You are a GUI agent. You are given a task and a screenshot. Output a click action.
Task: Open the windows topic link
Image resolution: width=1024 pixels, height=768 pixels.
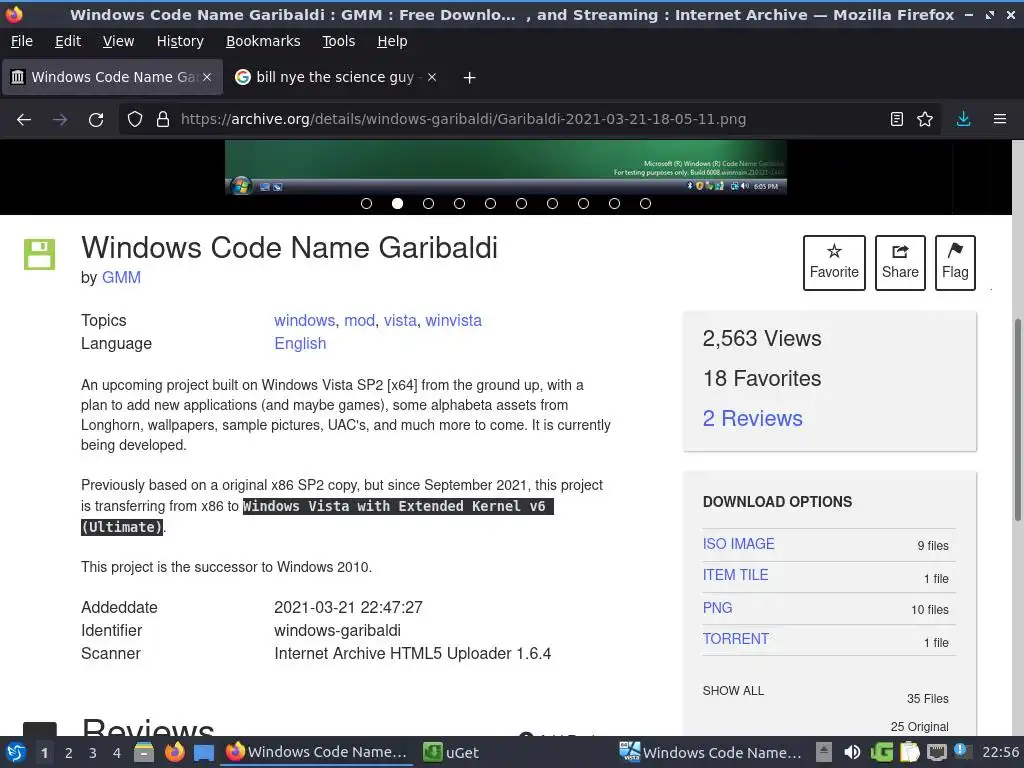(304, 321)
